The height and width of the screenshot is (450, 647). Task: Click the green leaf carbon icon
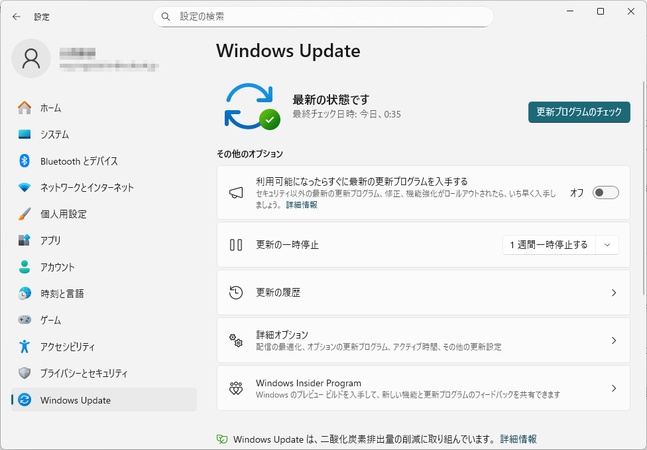[x=222, y=439]
